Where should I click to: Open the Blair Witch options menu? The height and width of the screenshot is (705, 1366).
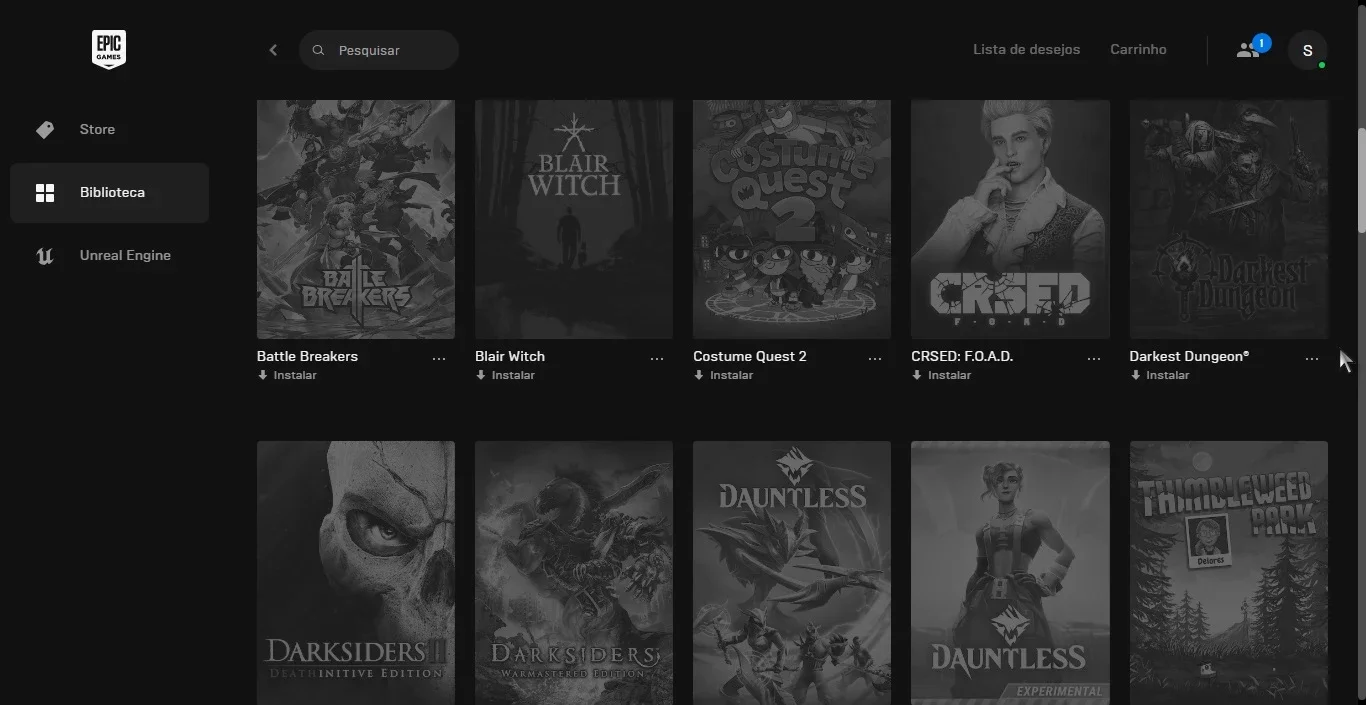657,358
